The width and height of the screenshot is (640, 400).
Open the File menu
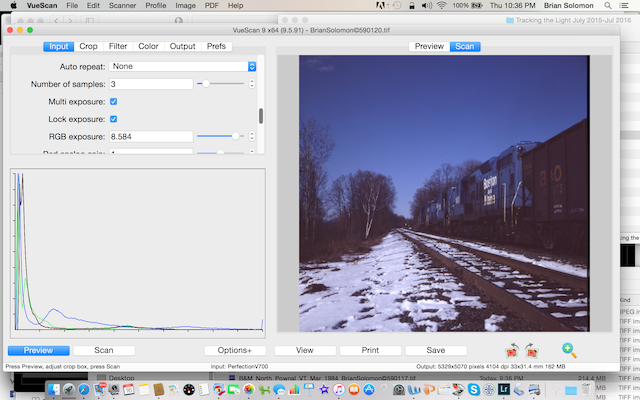[x=72, y=5]
